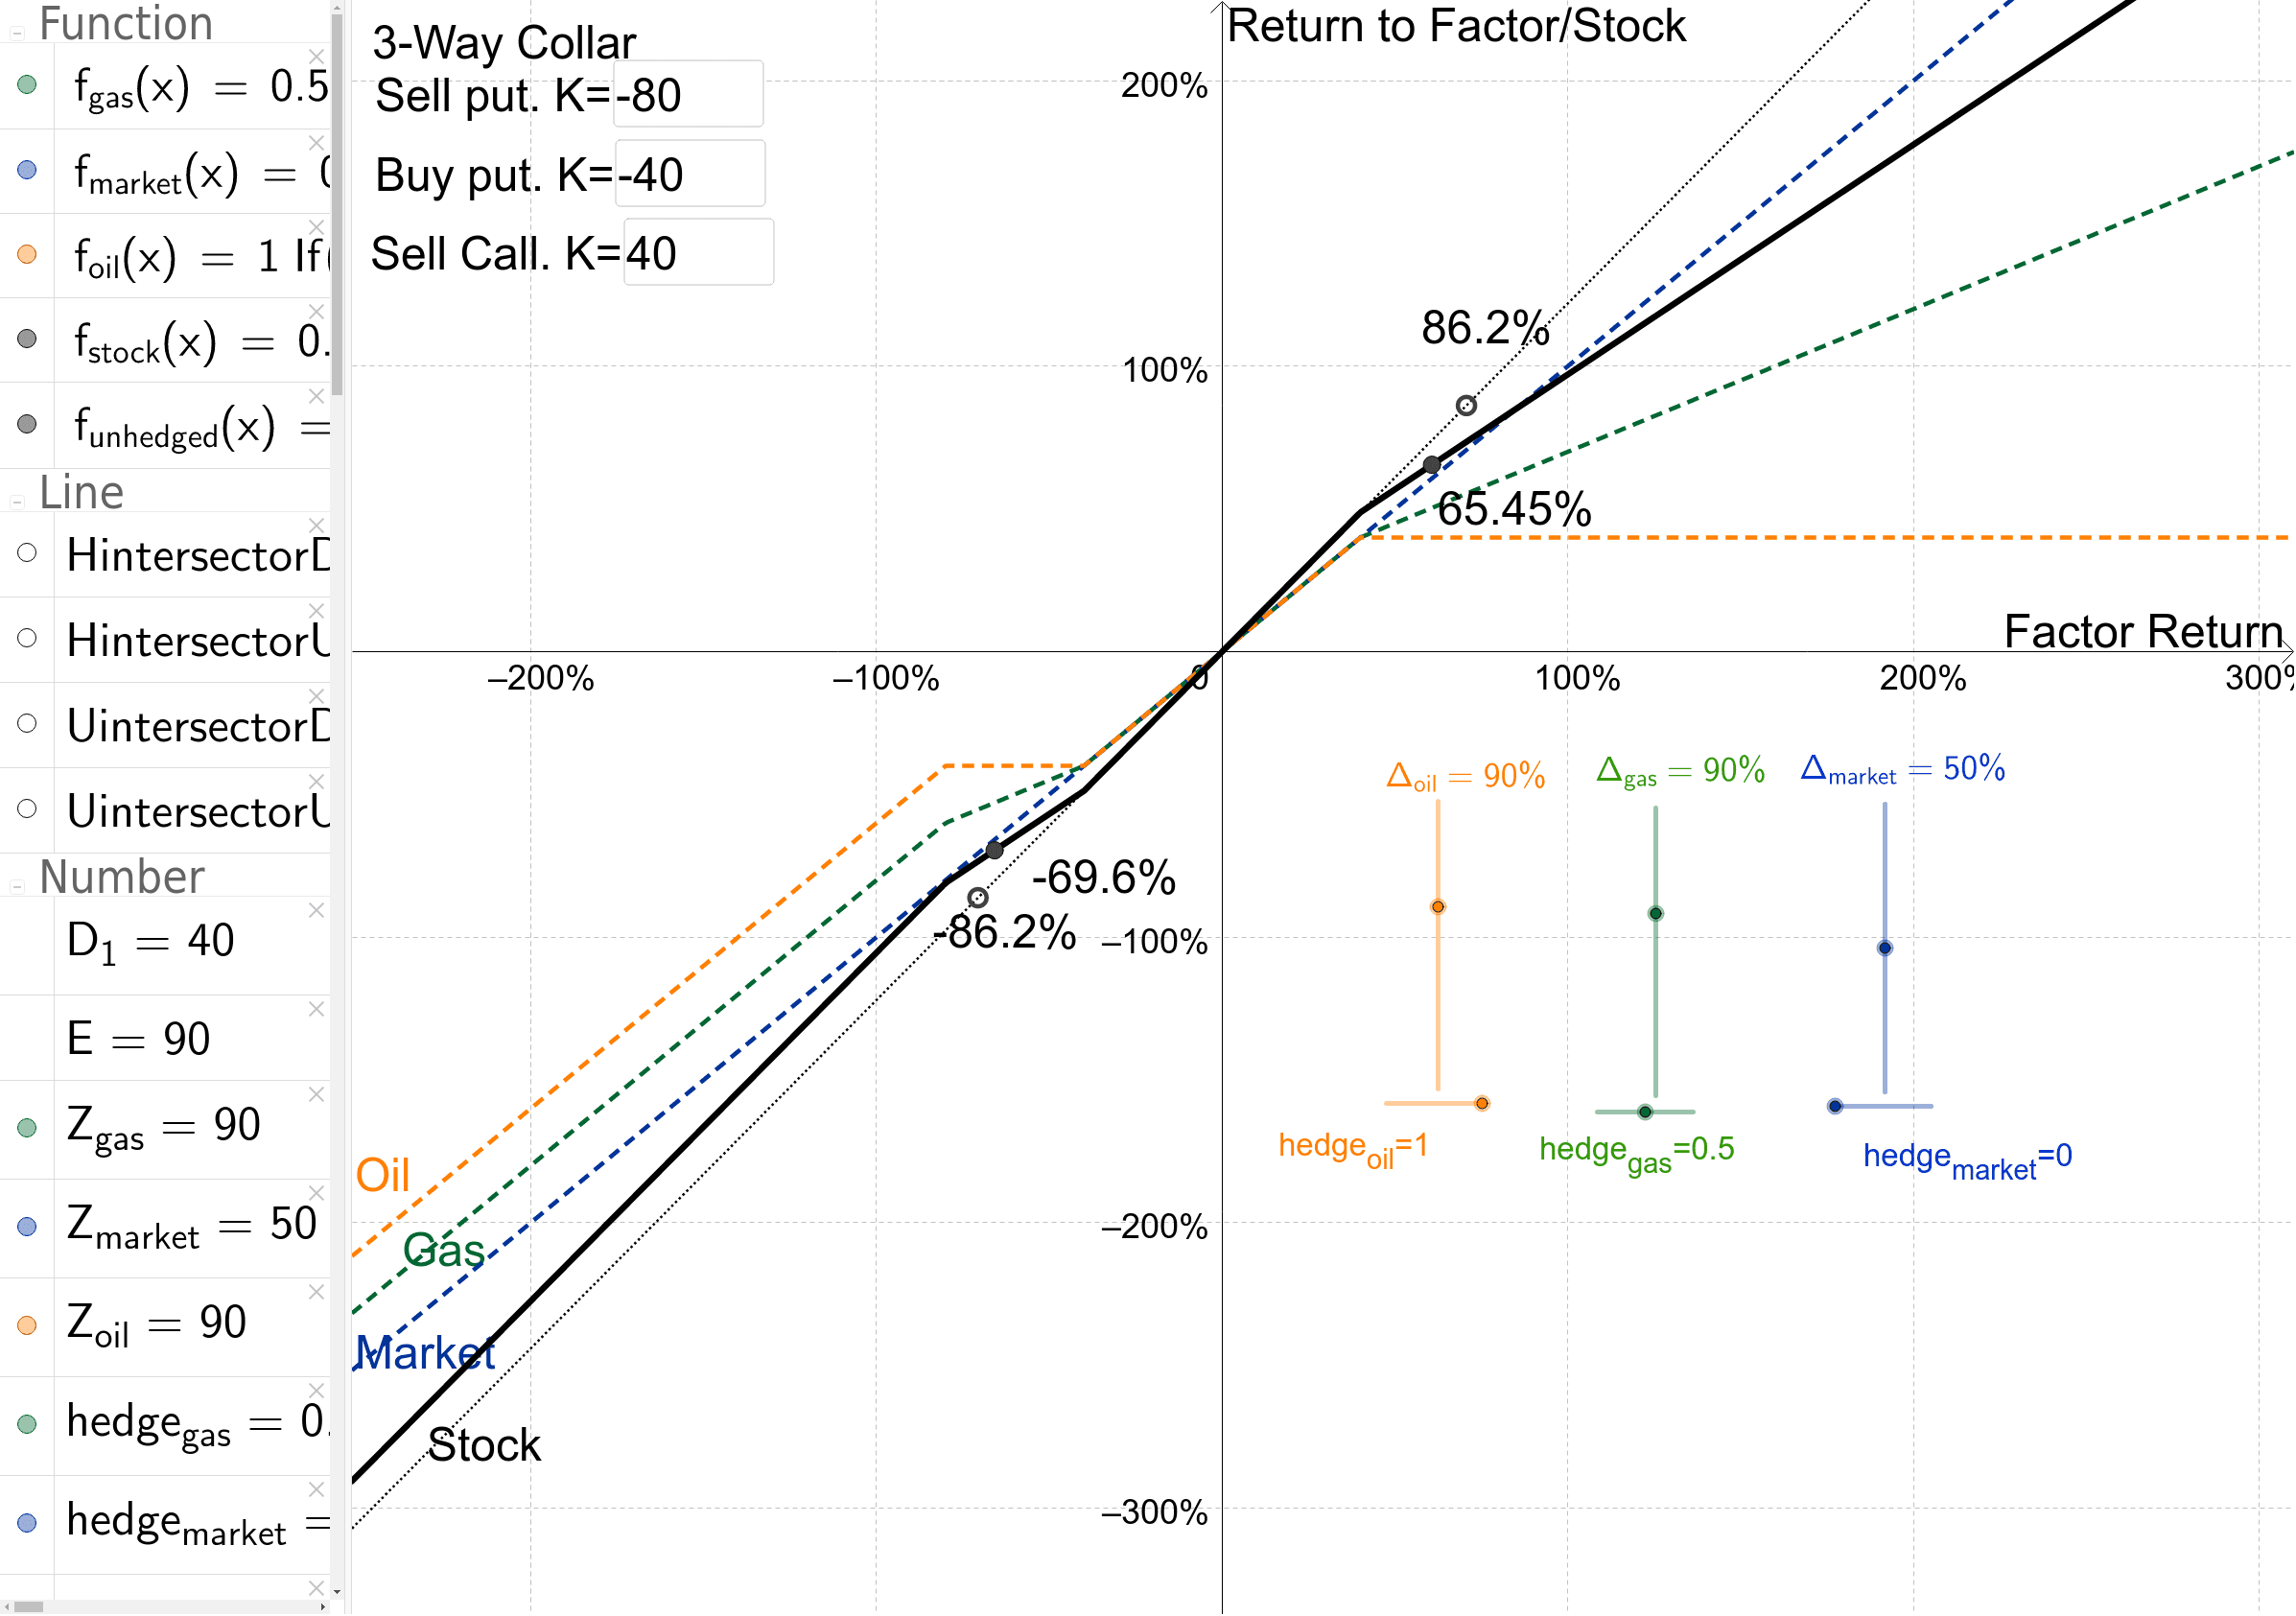This screenshot has height=1616, width=2296.
Task: Select the Function section header
Action: [x=125, y=22]
